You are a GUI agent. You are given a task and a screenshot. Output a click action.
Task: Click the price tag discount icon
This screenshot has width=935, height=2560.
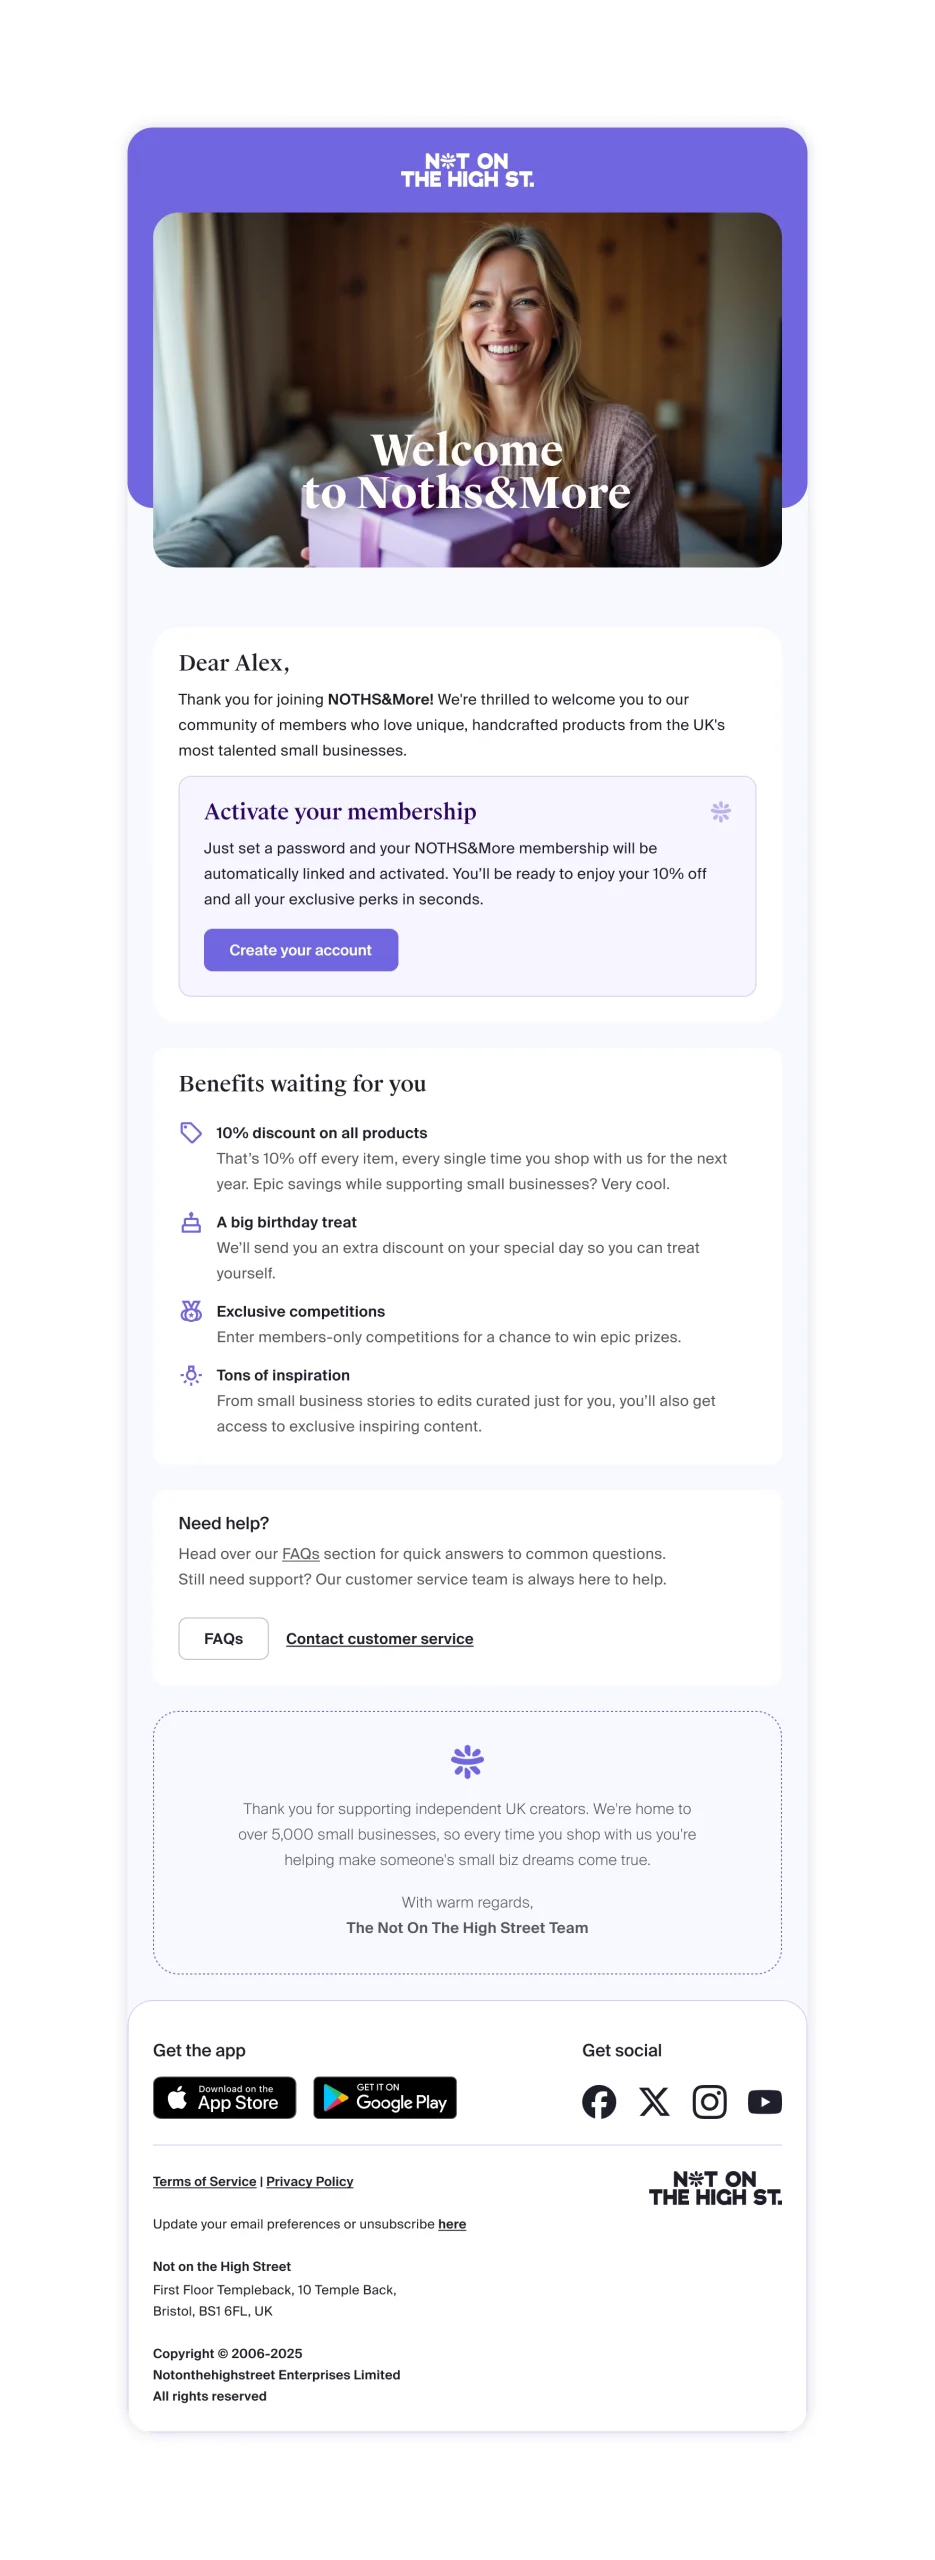[x=191, y=1132]
